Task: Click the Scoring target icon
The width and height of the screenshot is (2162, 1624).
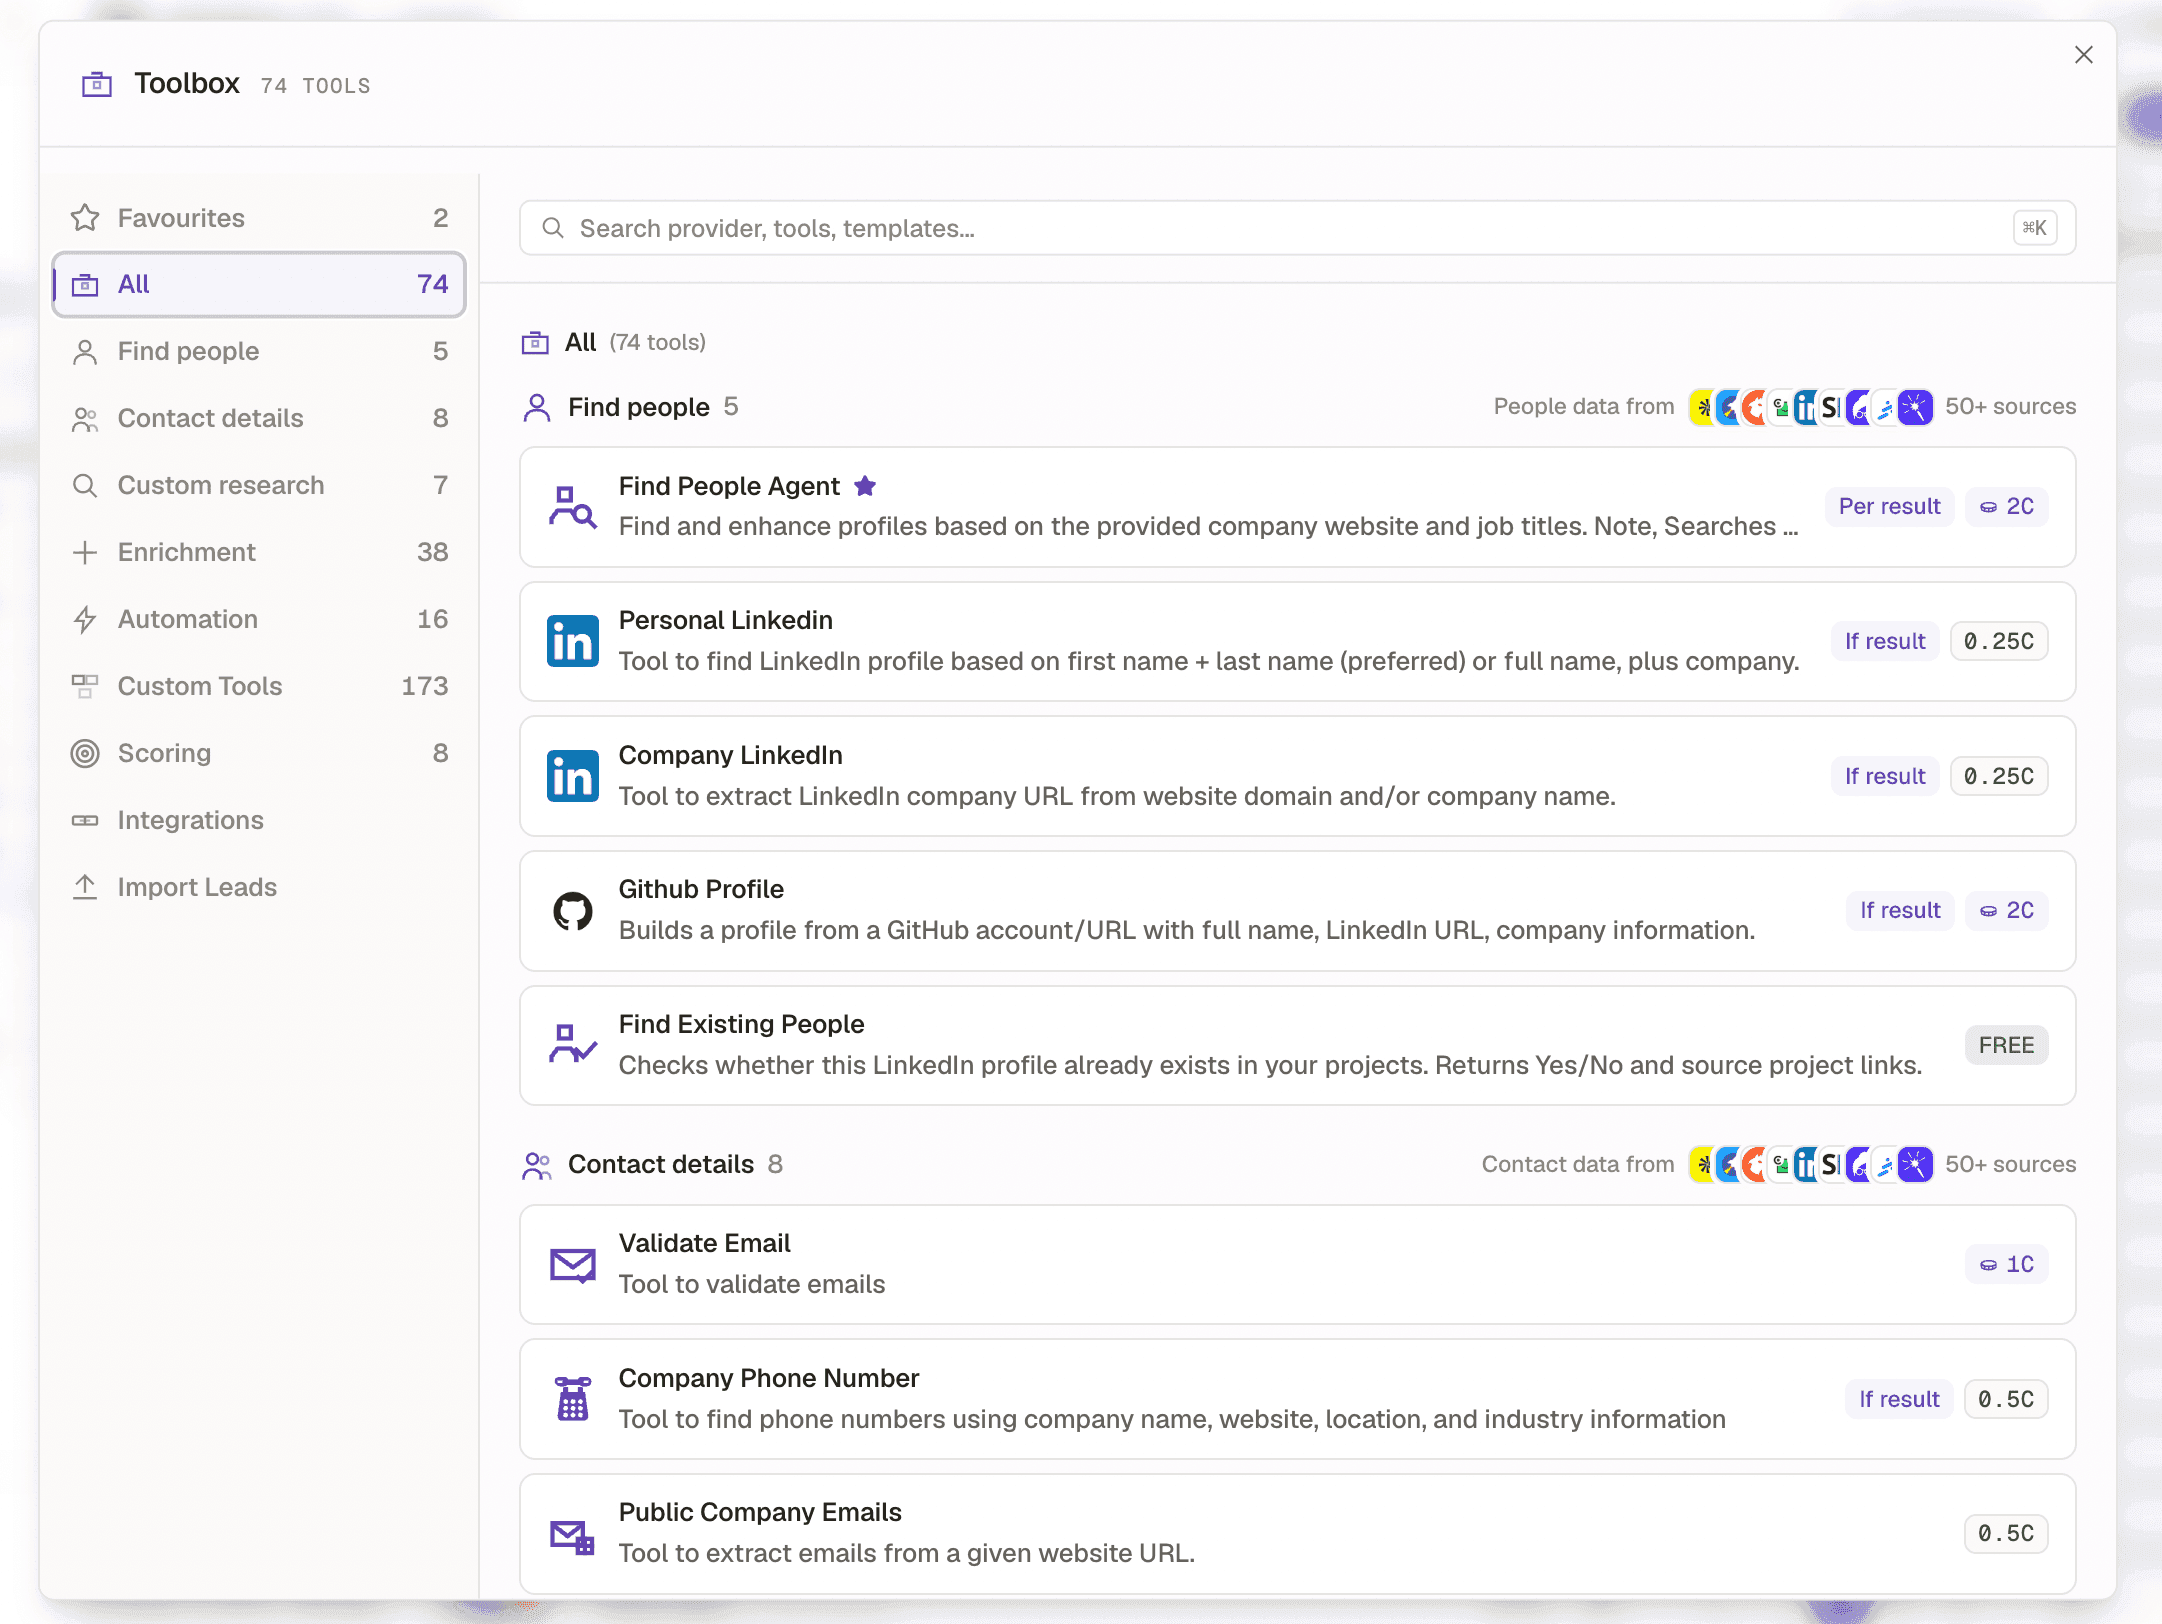Action: click(x=85, y=753)
